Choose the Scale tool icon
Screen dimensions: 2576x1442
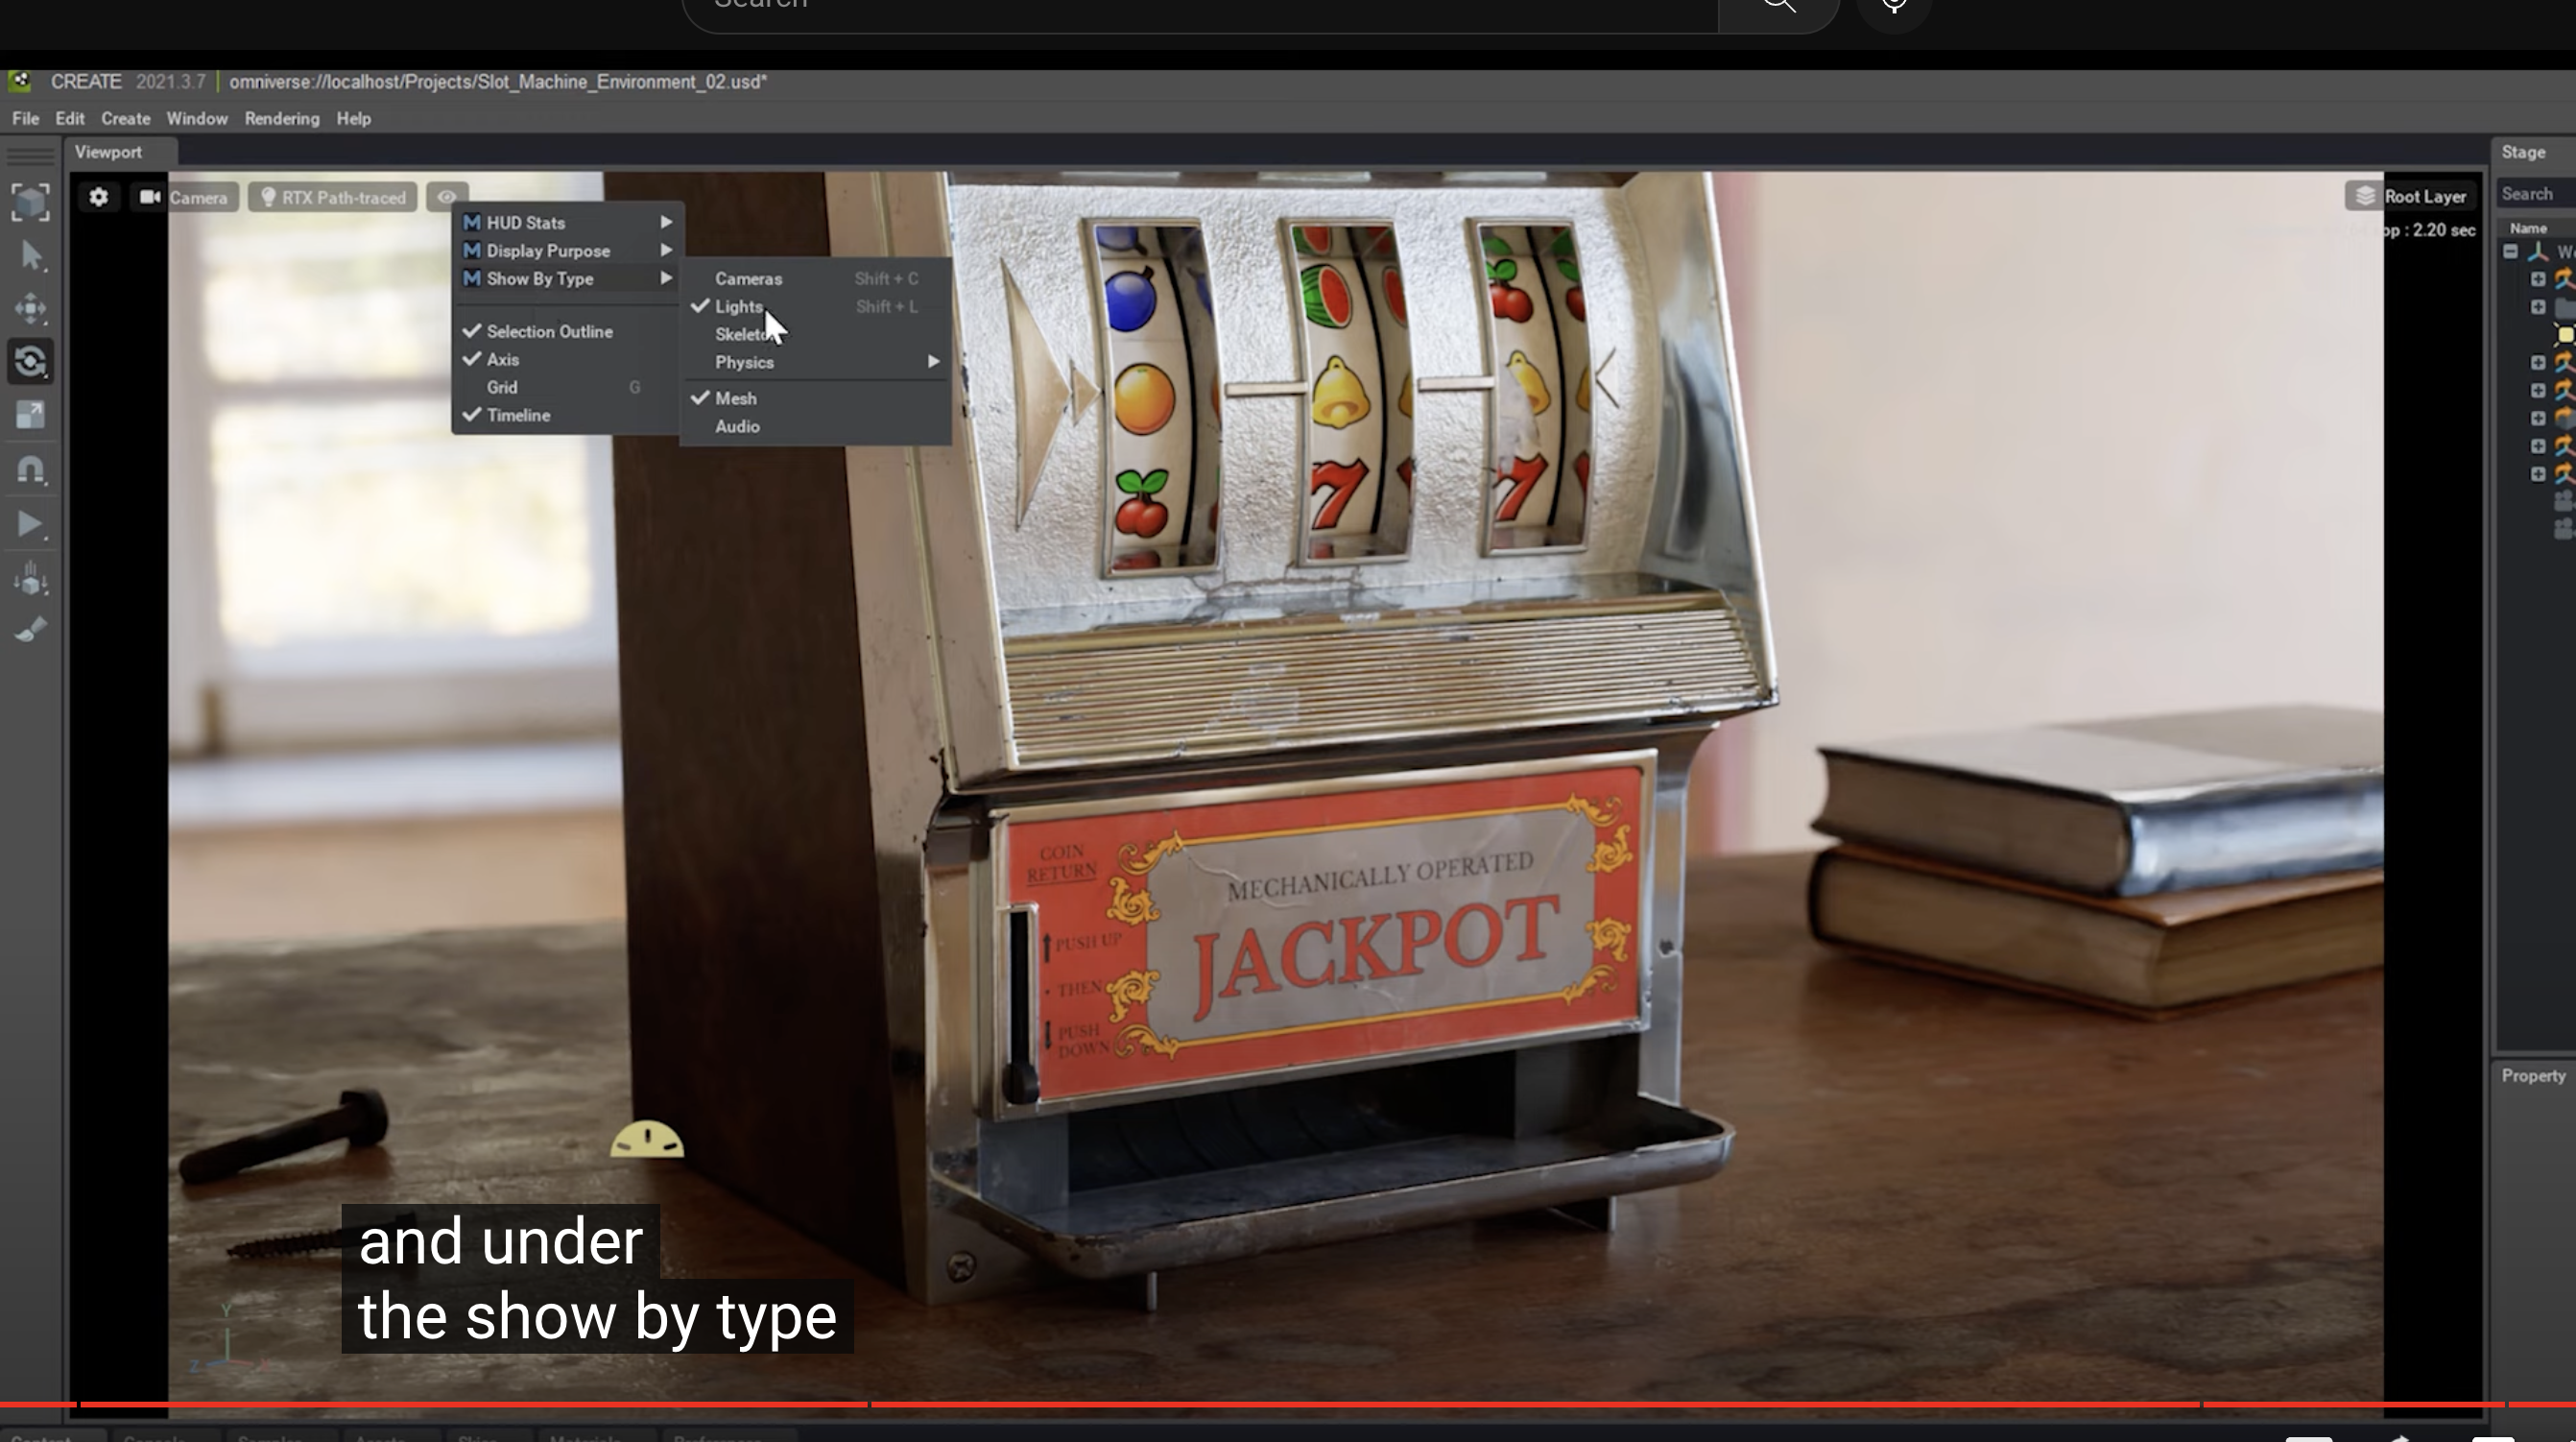click(31, 415)
